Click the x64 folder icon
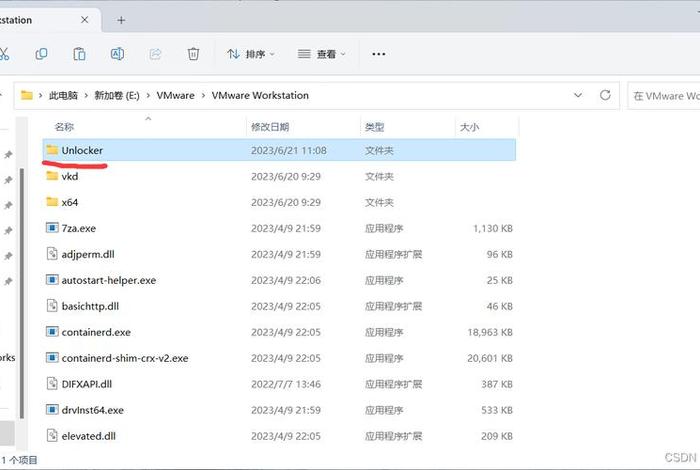Screen dimensions: 700x470 click(x=52, y=202)
